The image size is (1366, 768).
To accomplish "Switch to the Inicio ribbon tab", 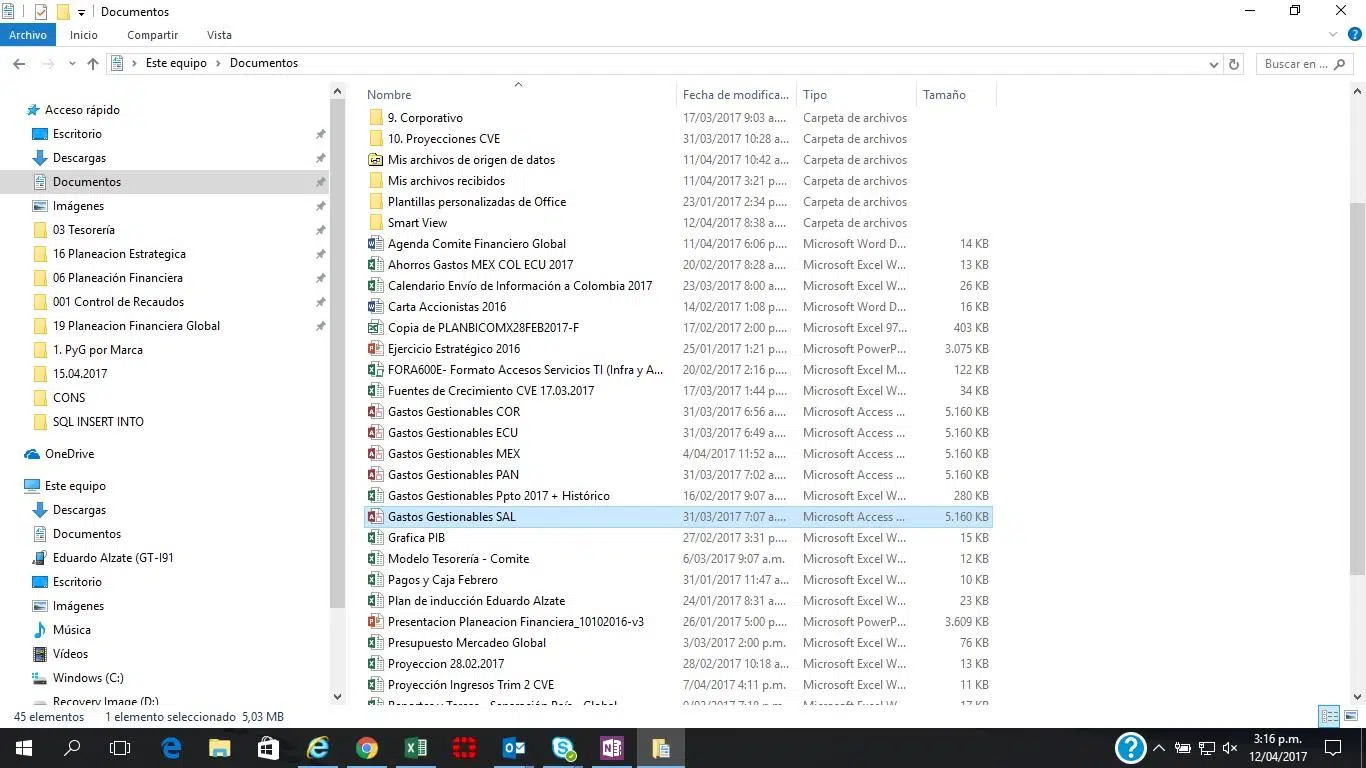I will [x=84, y=35].
